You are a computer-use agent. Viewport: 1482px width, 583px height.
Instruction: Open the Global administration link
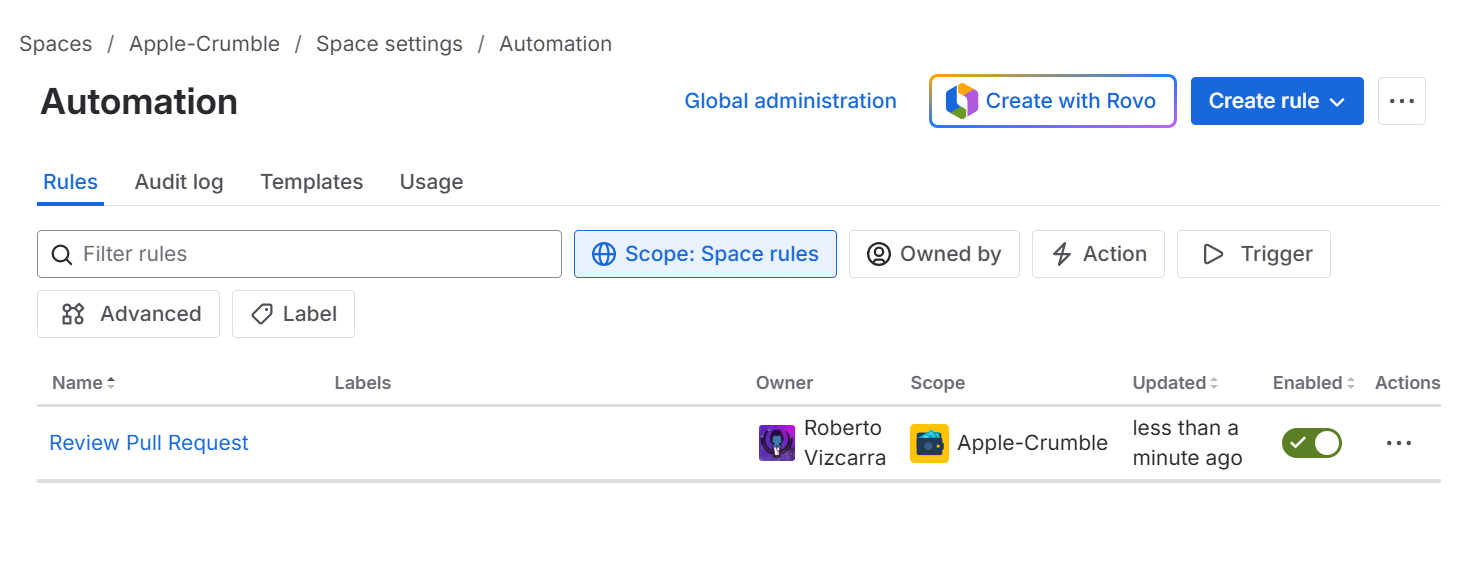pos(790,101)
